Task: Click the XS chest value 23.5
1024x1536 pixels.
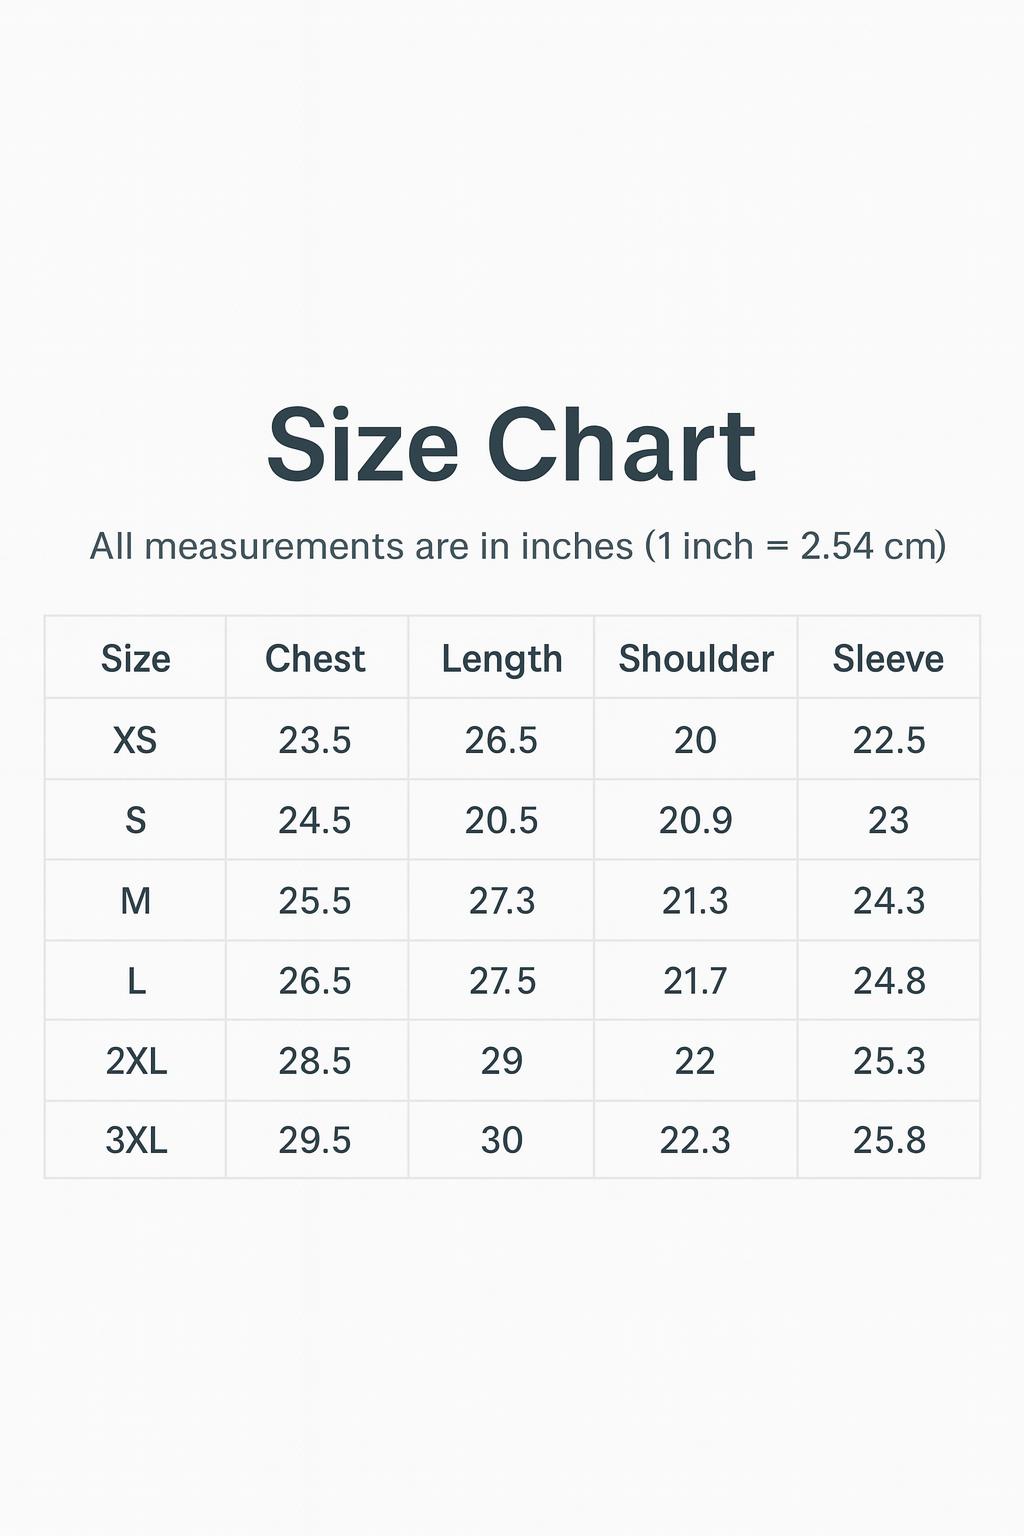Action: click(x=315, y=740)
